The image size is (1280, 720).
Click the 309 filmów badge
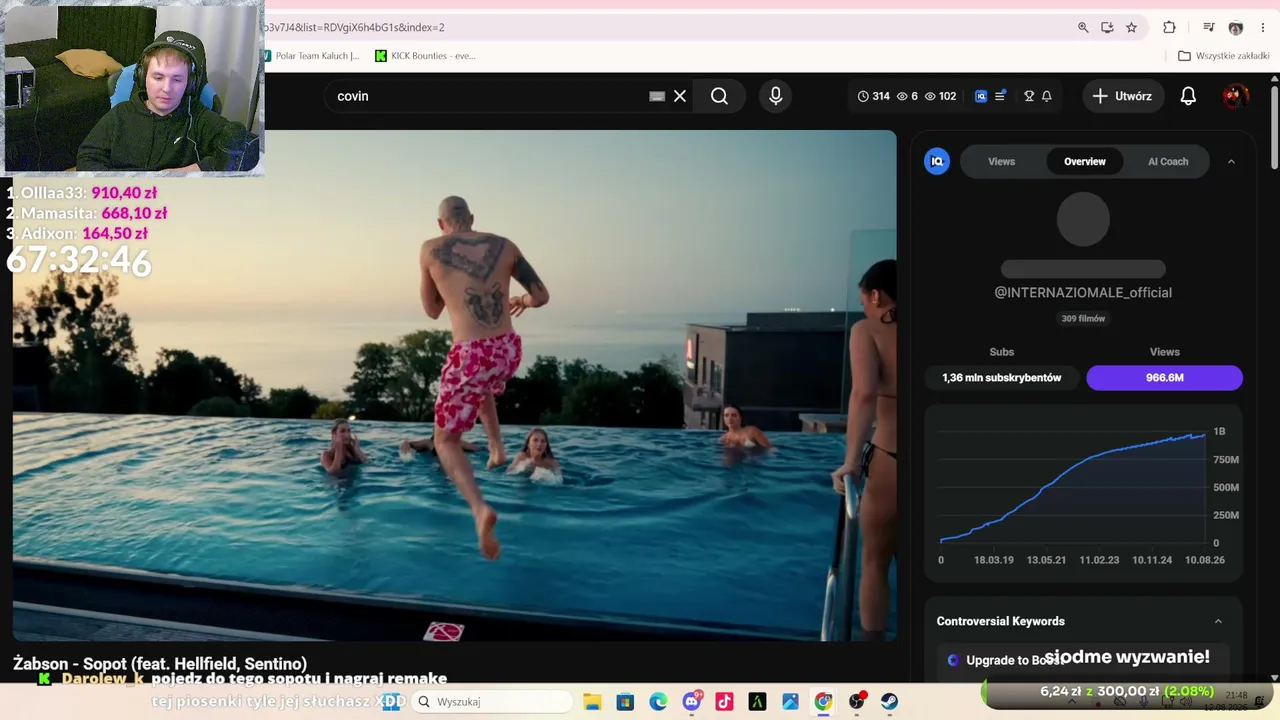pyautogui.click(x=1083, y=318)
